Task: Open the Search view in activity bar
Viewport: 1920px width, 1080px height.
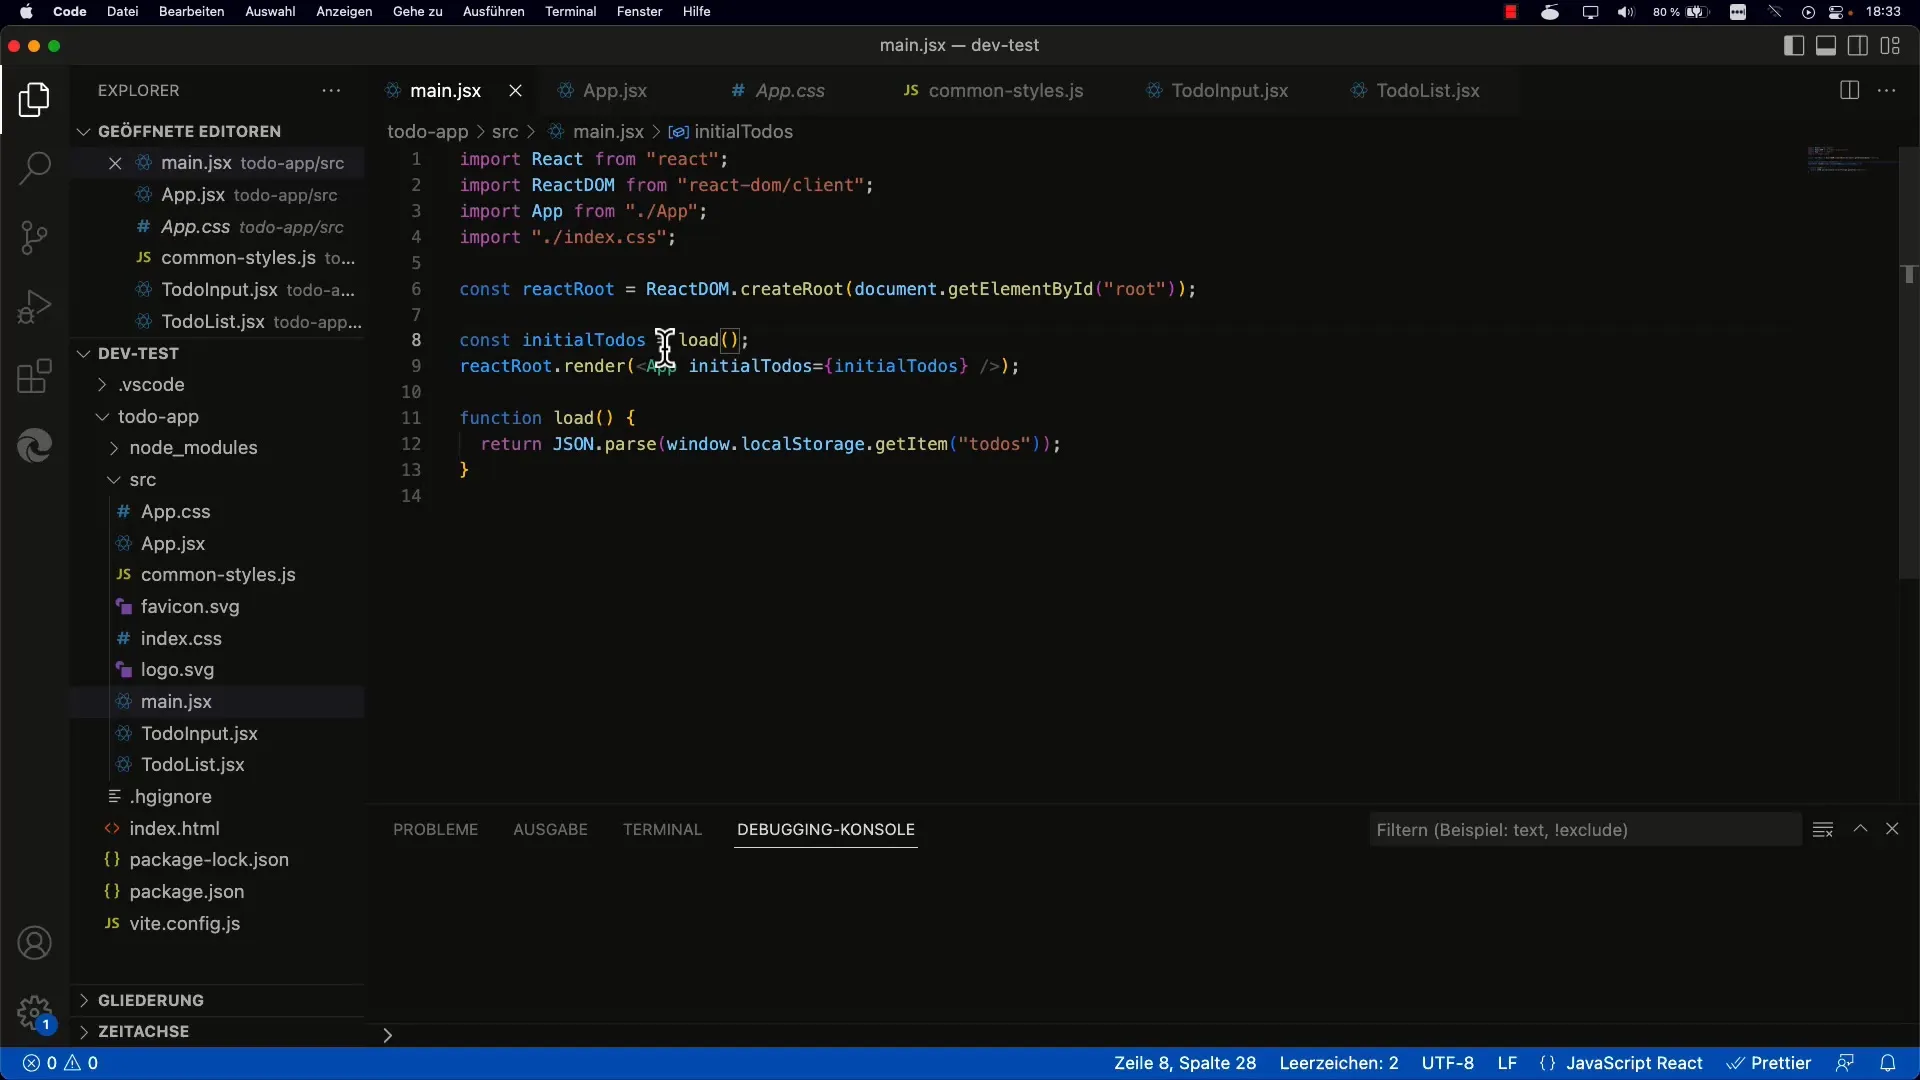Action: point(34,168)
